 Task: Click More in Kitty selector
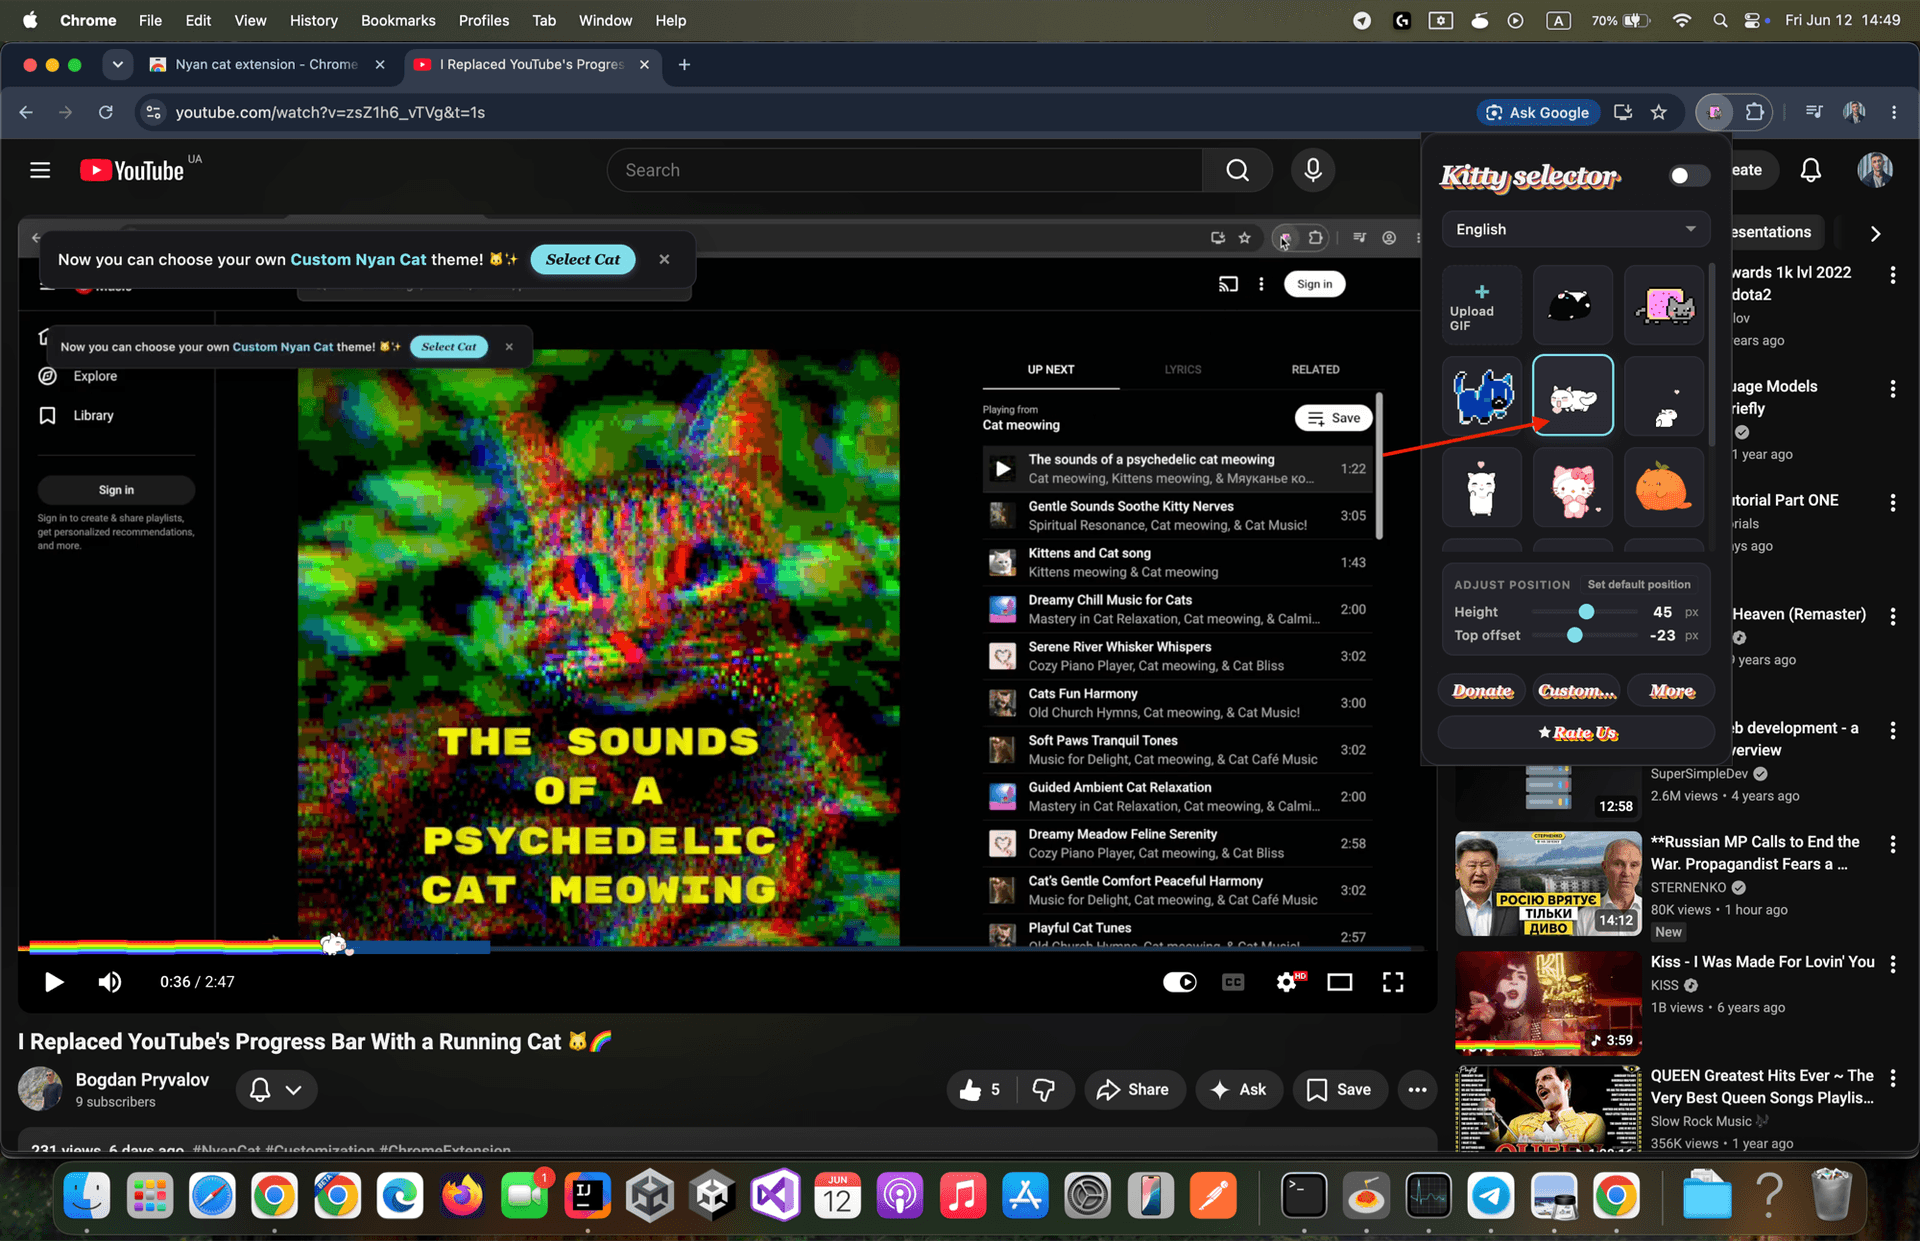click(1671, 691)
